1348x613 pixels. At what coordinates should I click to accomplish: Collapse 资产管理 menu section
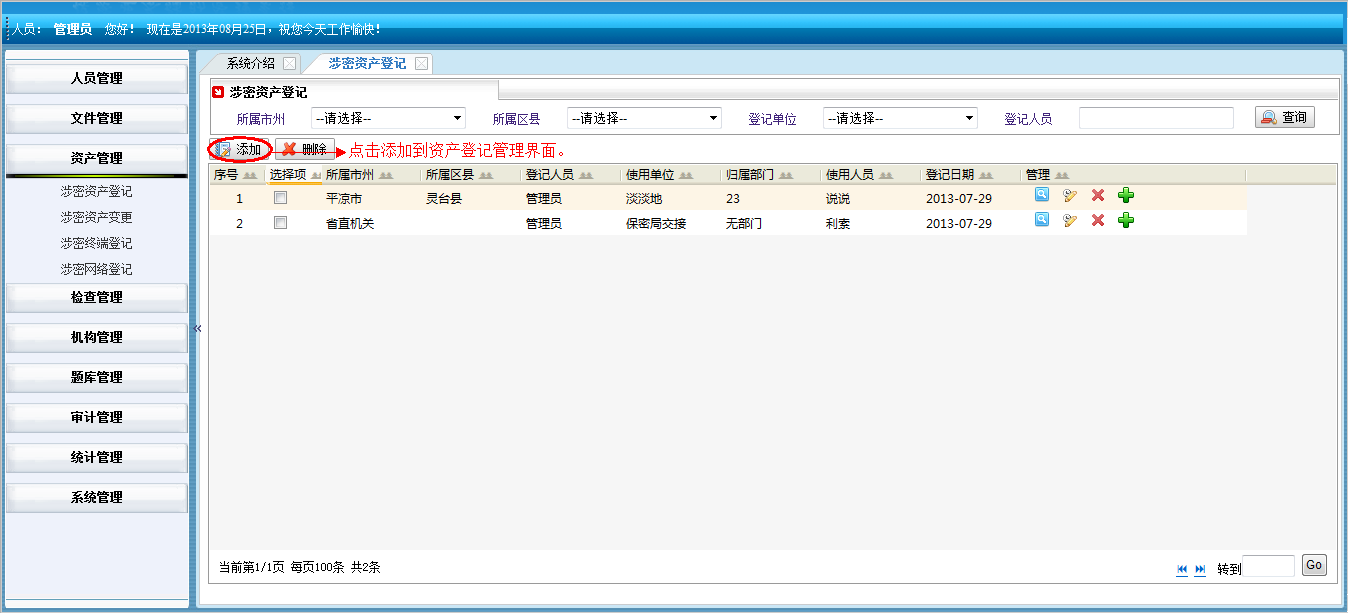97,158
